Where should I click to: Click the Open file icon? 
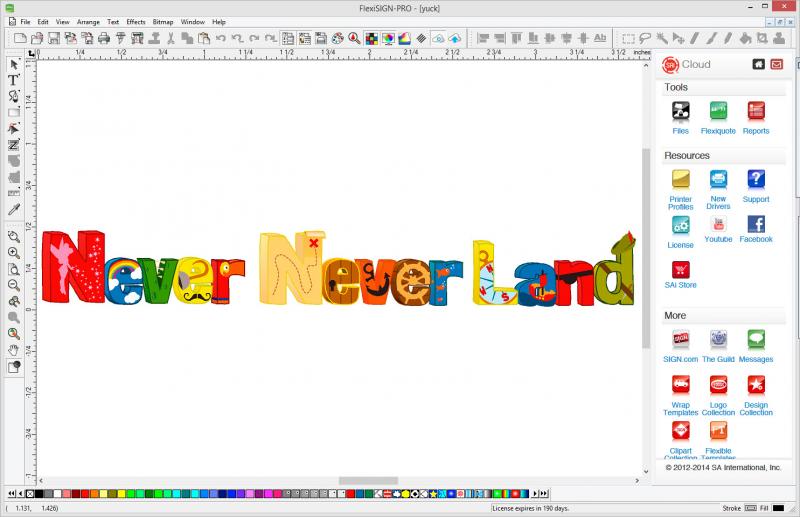(37, 38)
